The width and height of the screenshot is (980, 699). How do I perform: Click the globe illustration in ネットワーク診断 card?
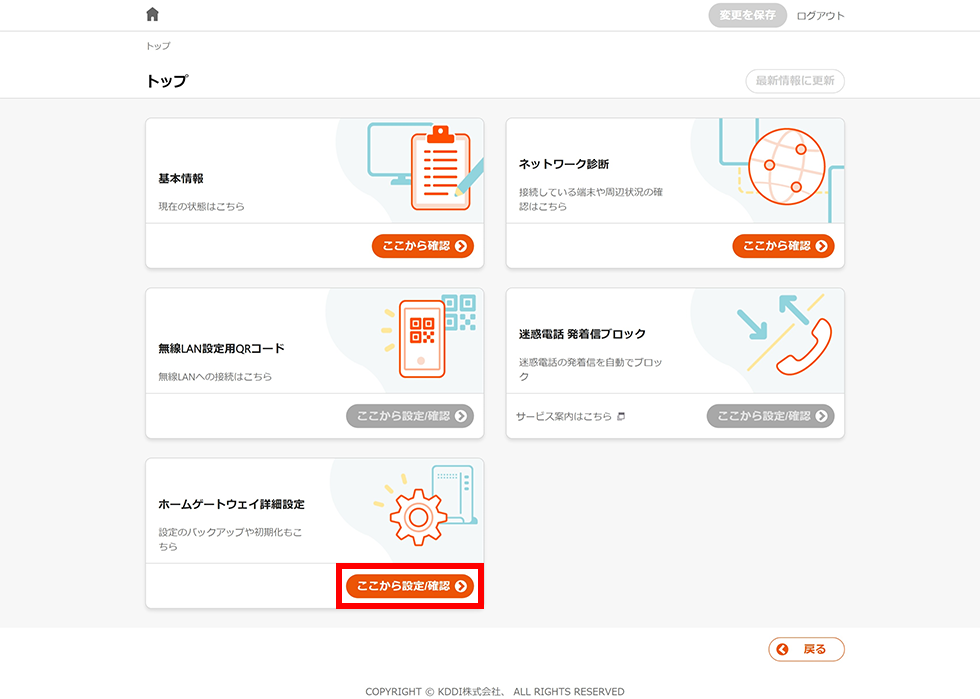(x=786, y=166)
